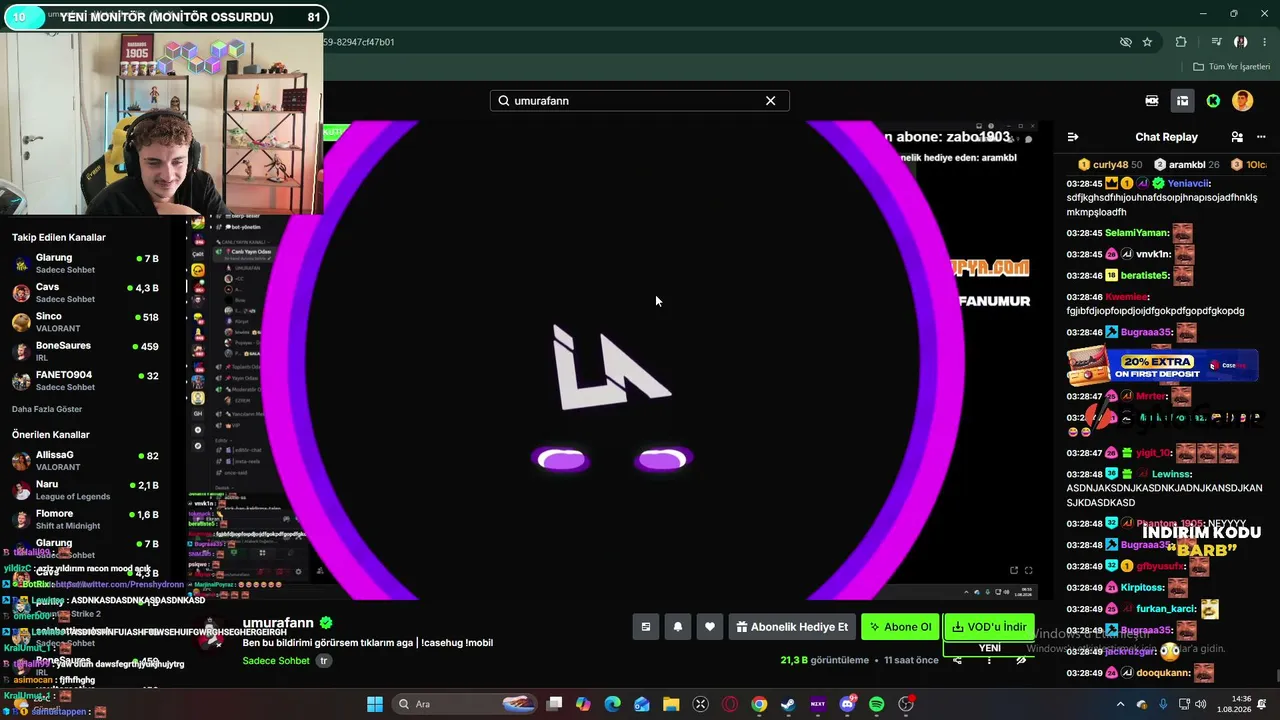Open Spotify from the taskbar

pyautogui.click(x=877, y=704)
